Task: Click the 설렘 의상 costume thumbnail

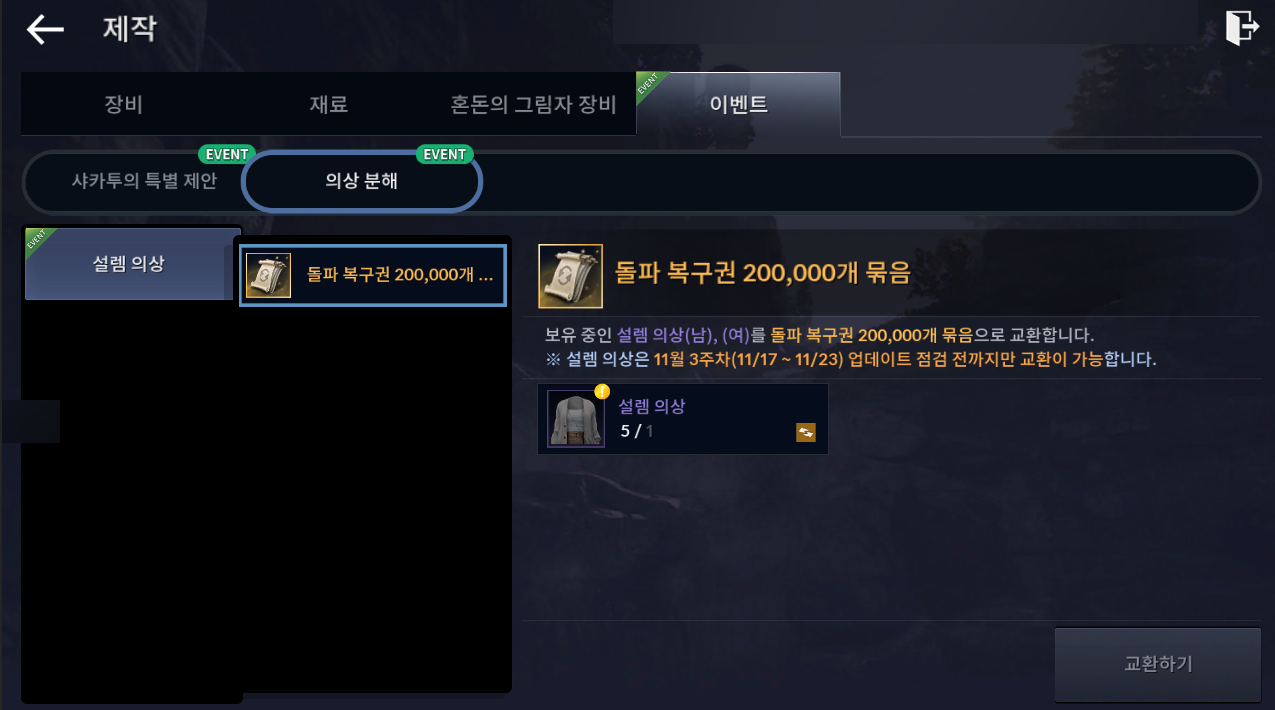Action: pos(576,418)
